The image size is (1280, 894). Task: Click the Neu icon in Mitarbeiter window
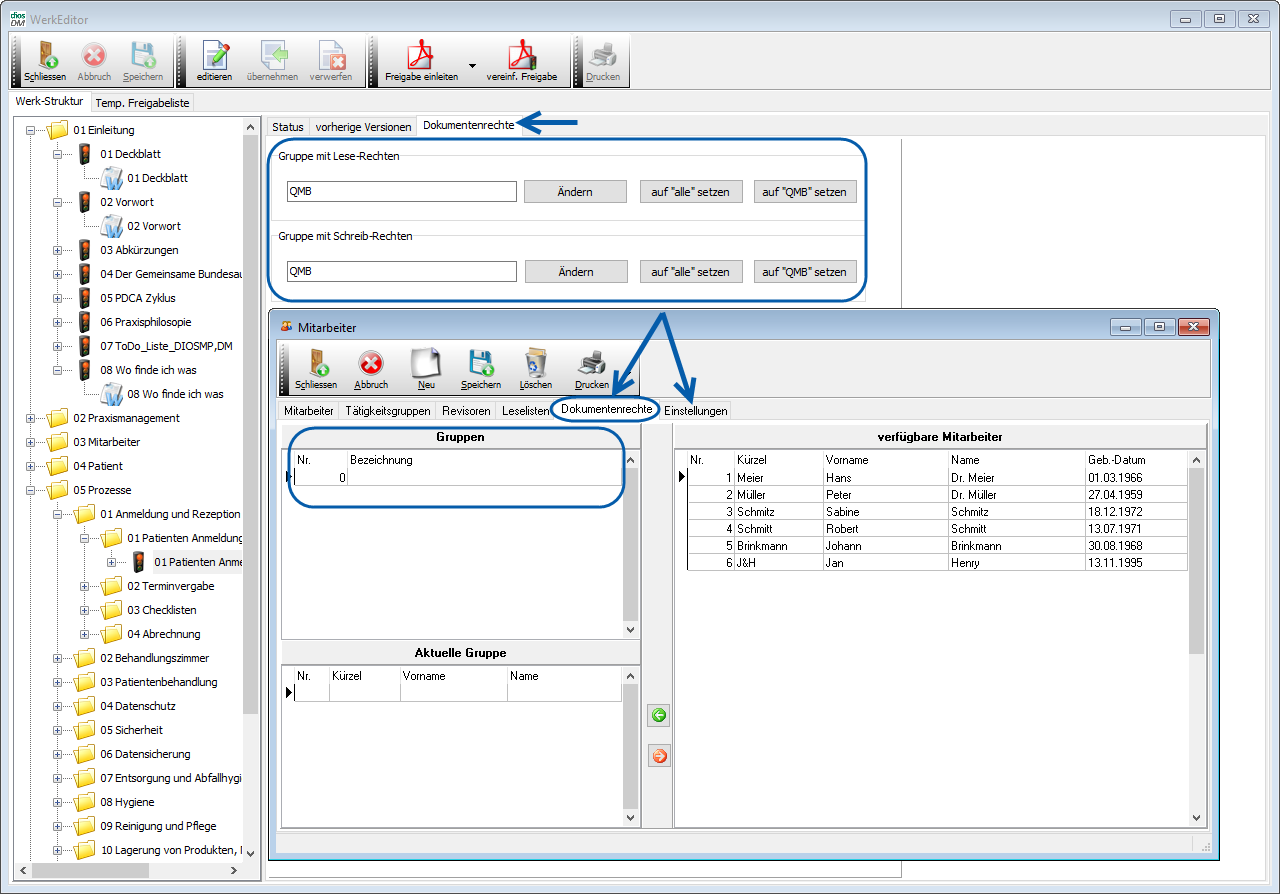pos(426,364)
